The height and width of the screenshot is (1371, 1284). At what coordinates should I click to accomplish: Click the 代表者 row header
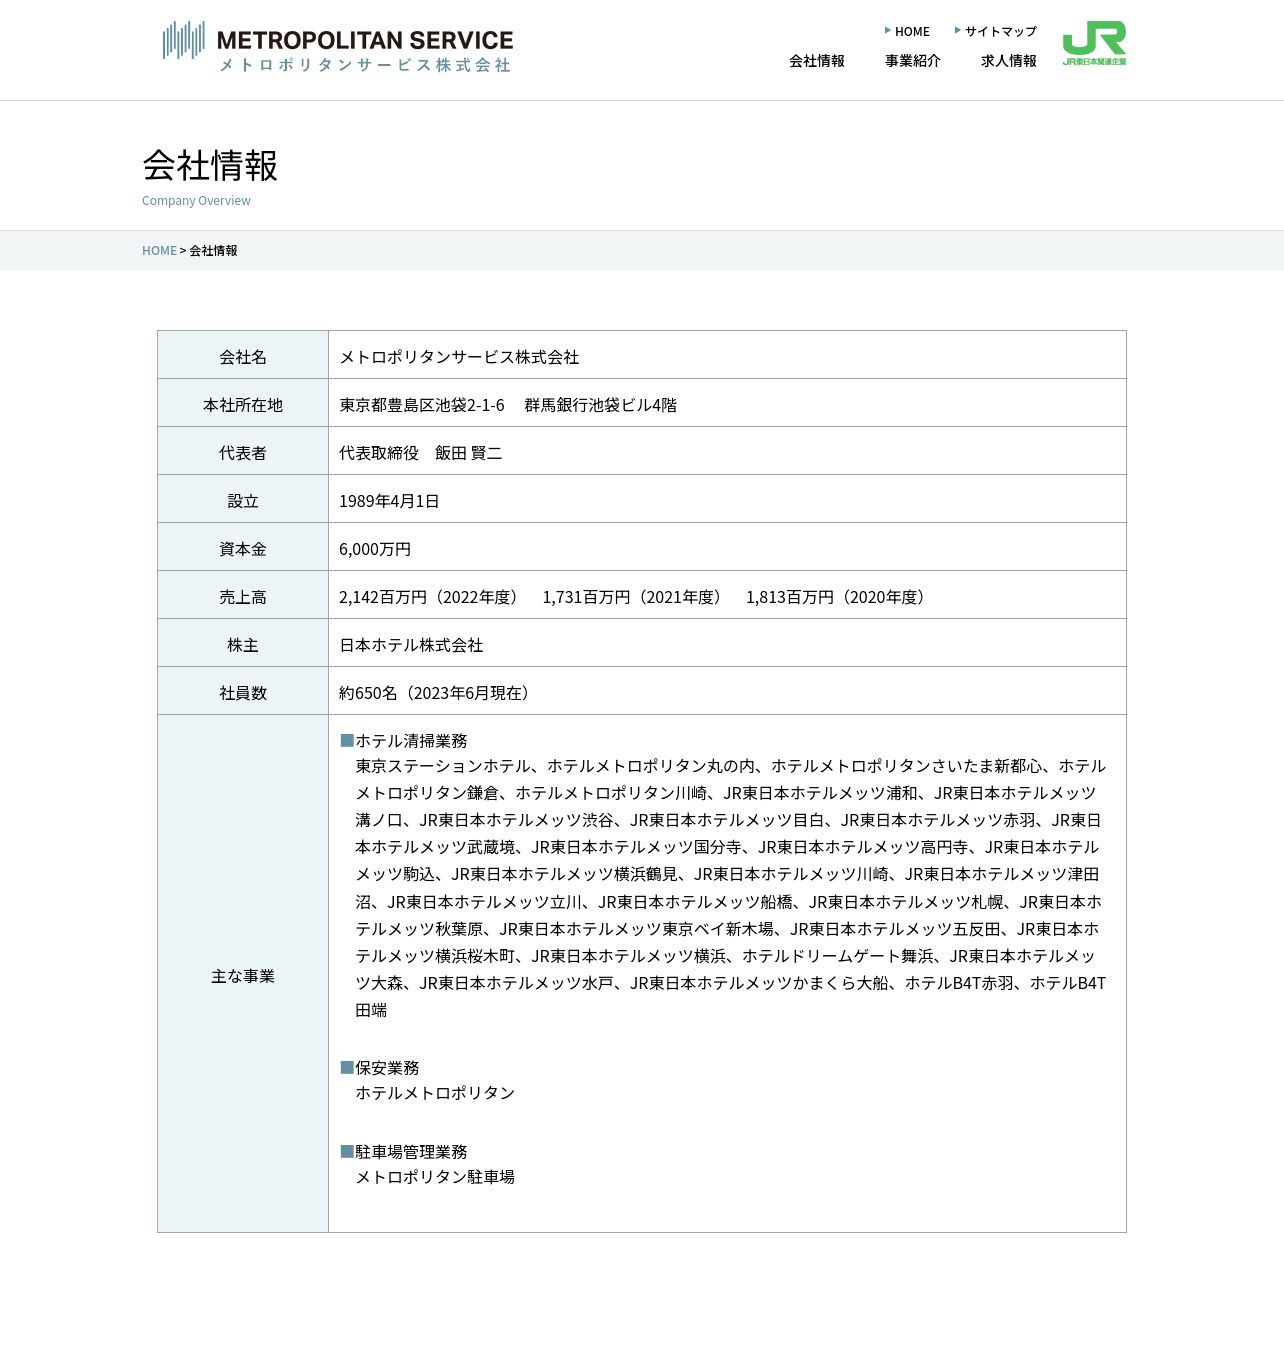(x=243, y=451)
